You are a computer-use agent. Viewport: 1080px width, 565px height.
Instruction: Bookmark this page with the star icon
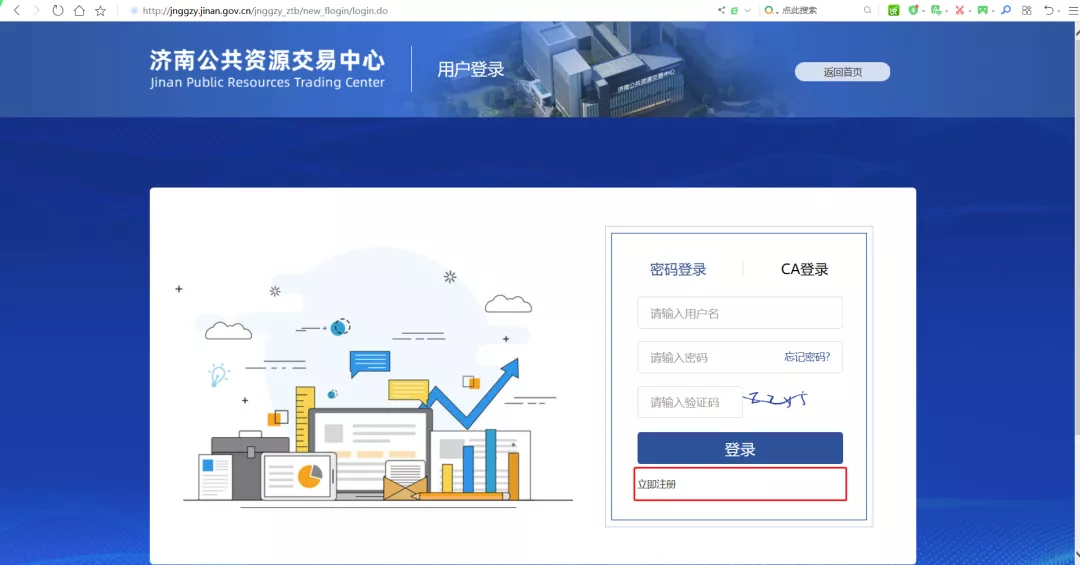pos(100,10)
